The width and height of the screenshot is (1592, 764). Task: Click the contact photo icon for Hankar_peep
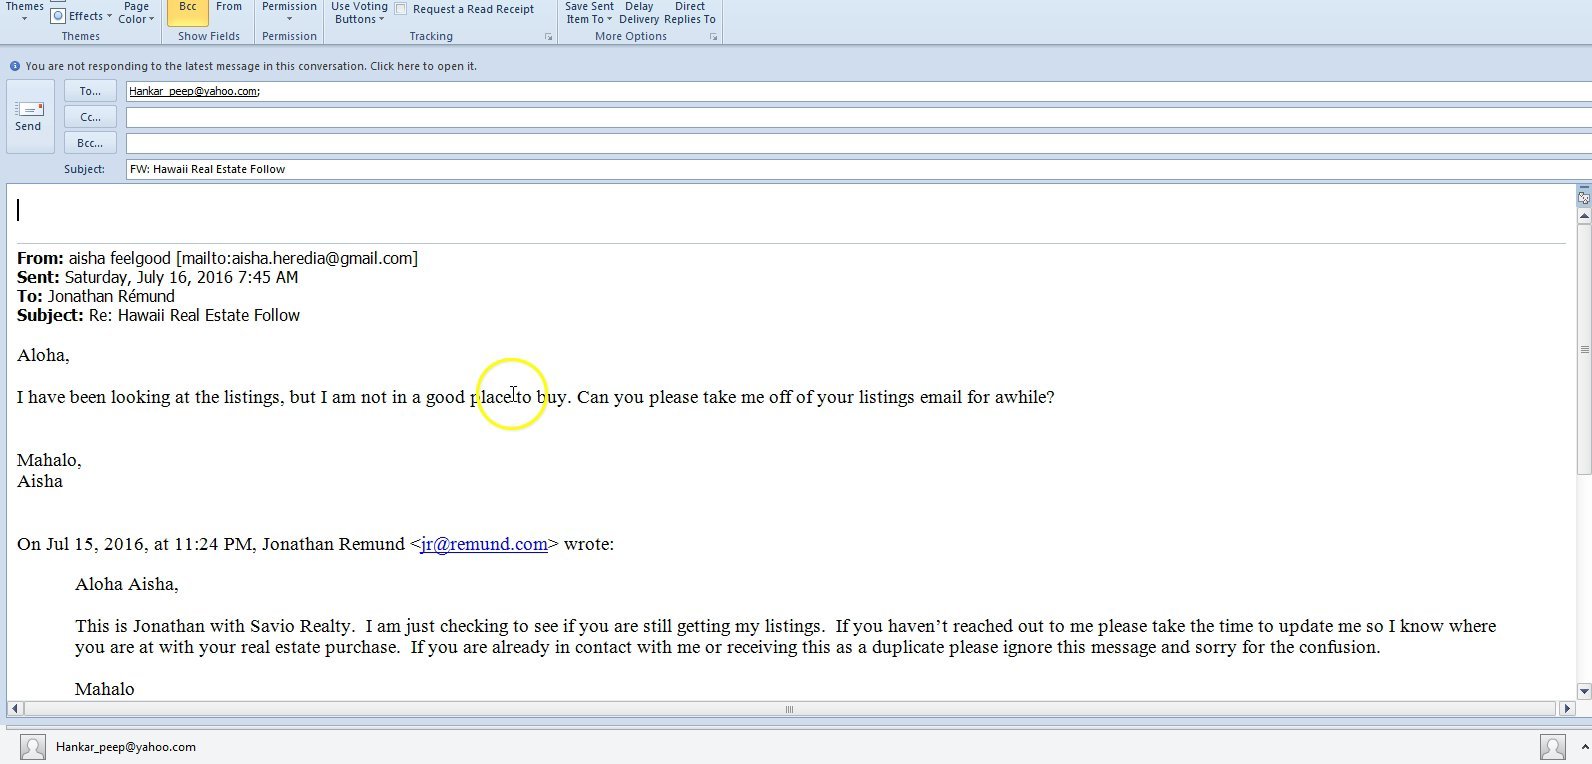pos(33,747)
